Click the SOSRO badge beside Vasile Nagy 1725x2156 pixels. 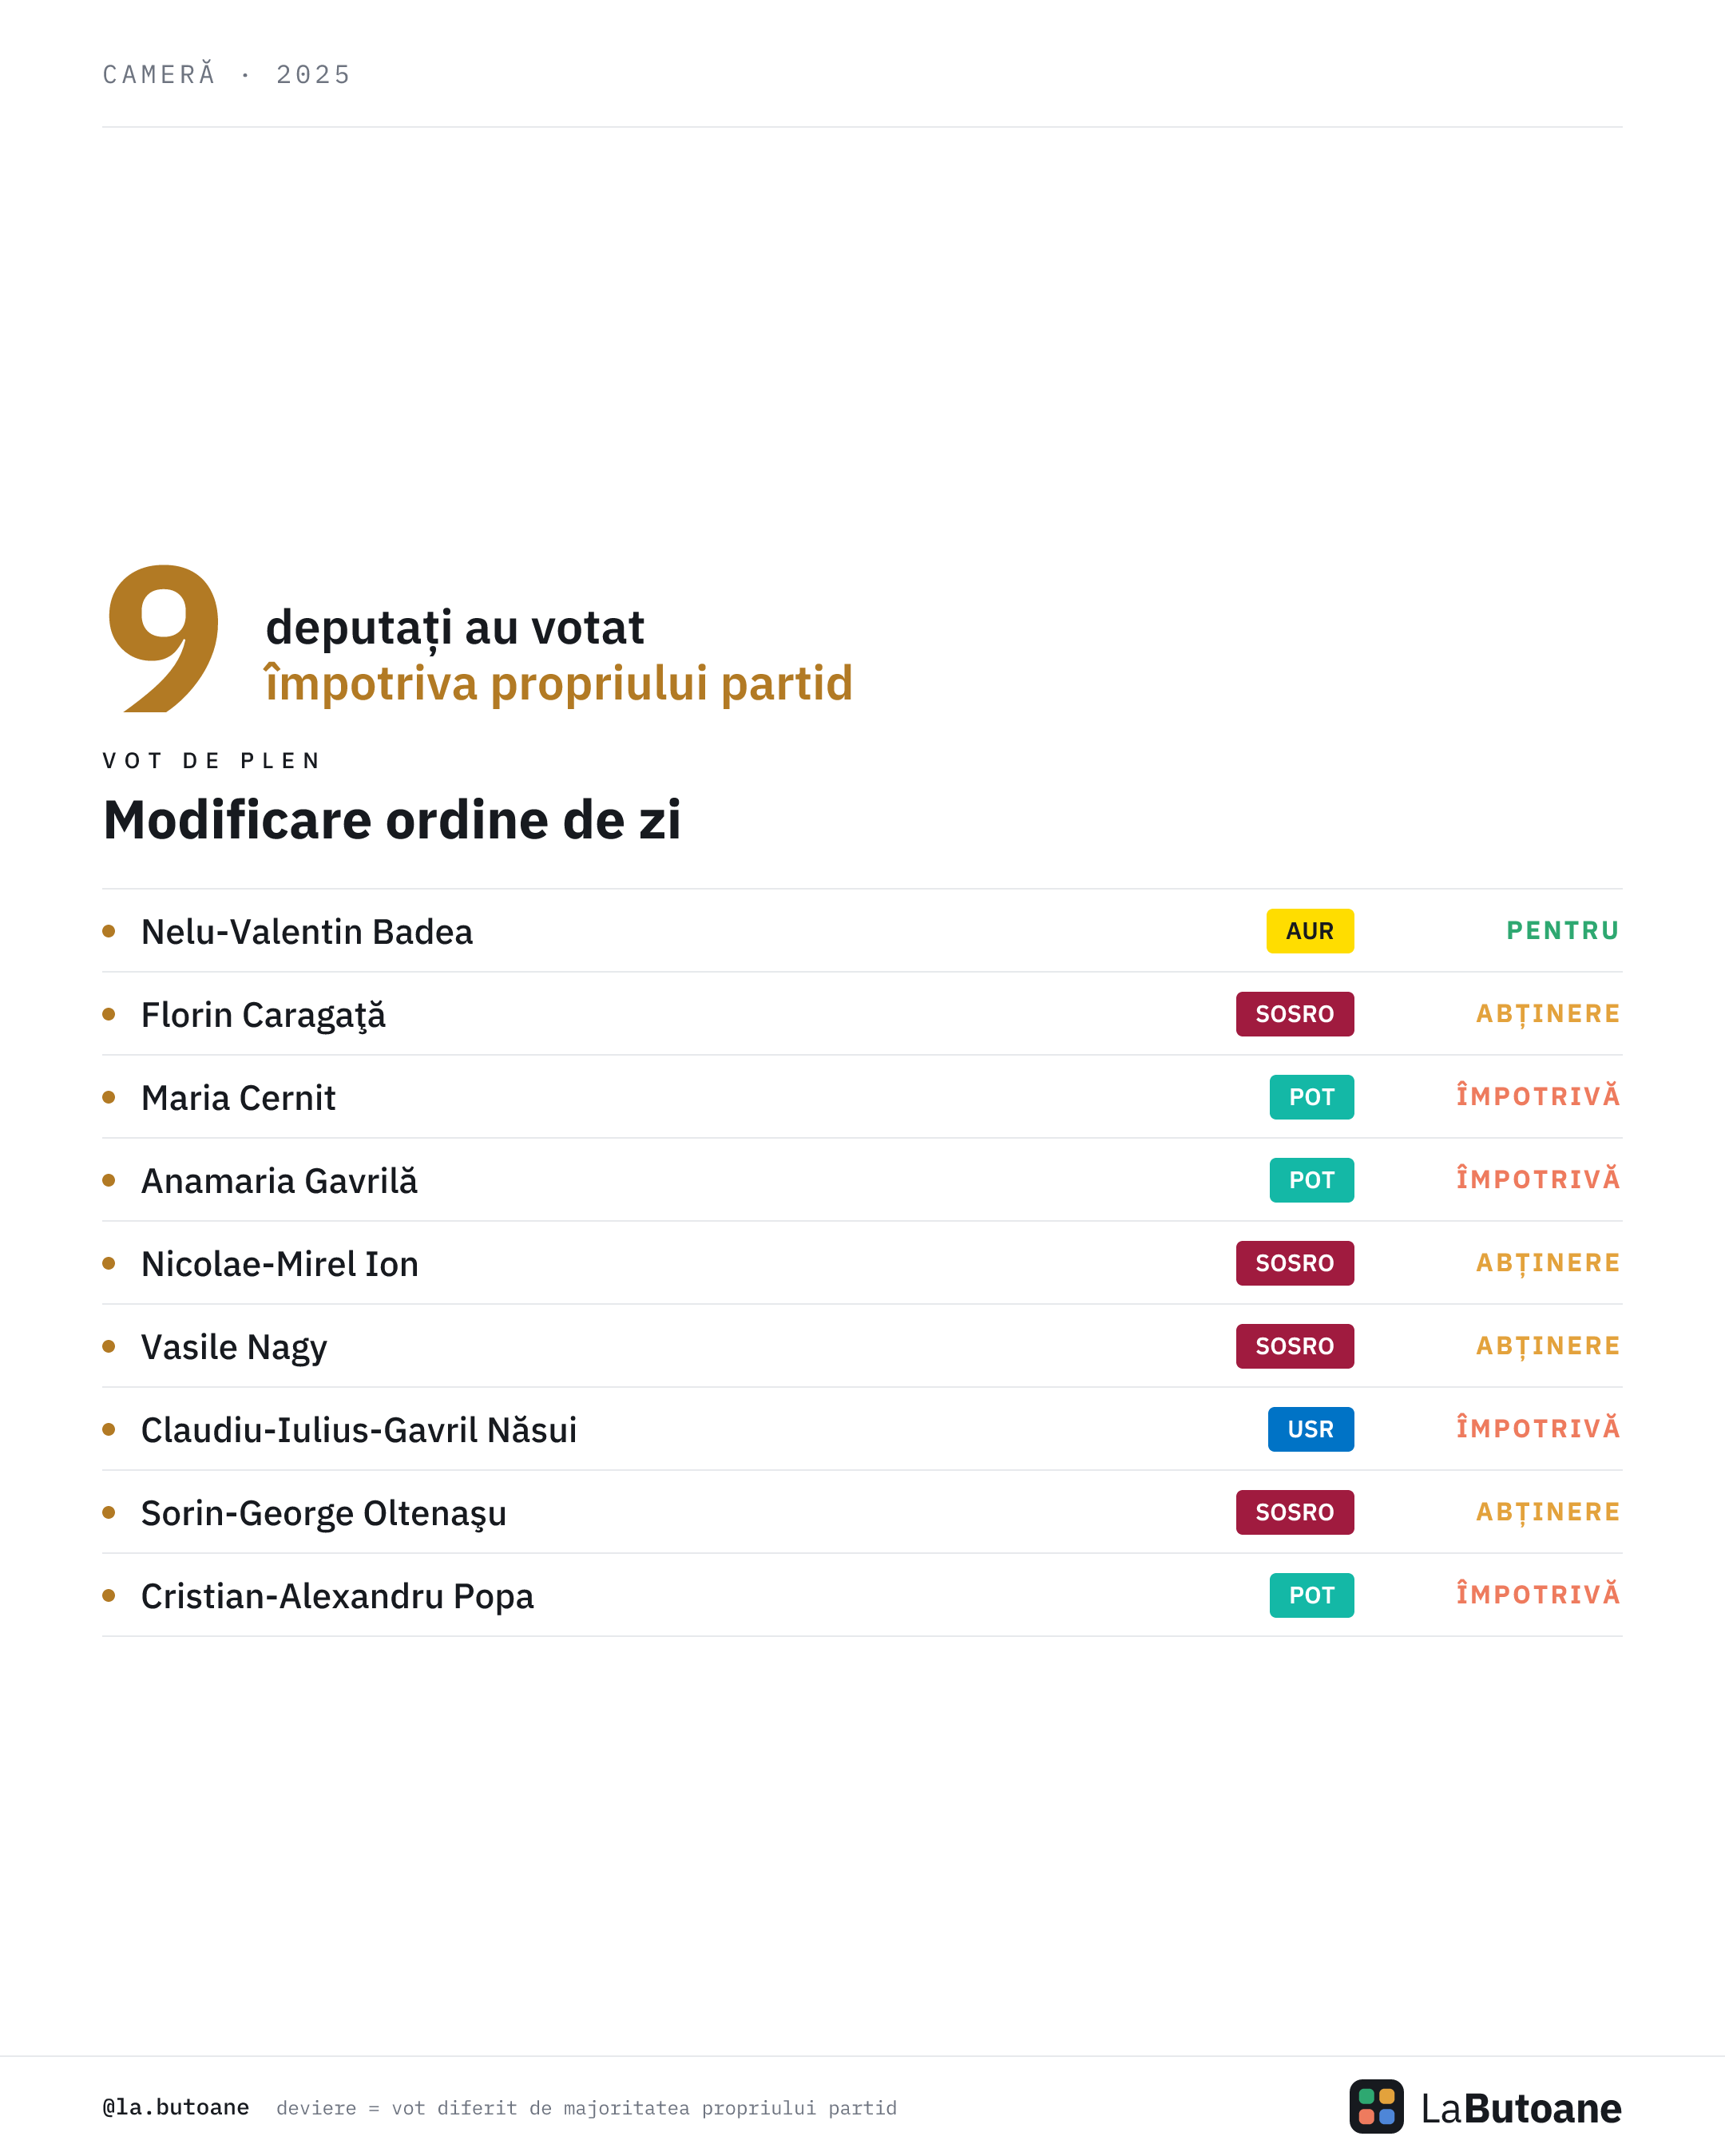point(1295,1346)
